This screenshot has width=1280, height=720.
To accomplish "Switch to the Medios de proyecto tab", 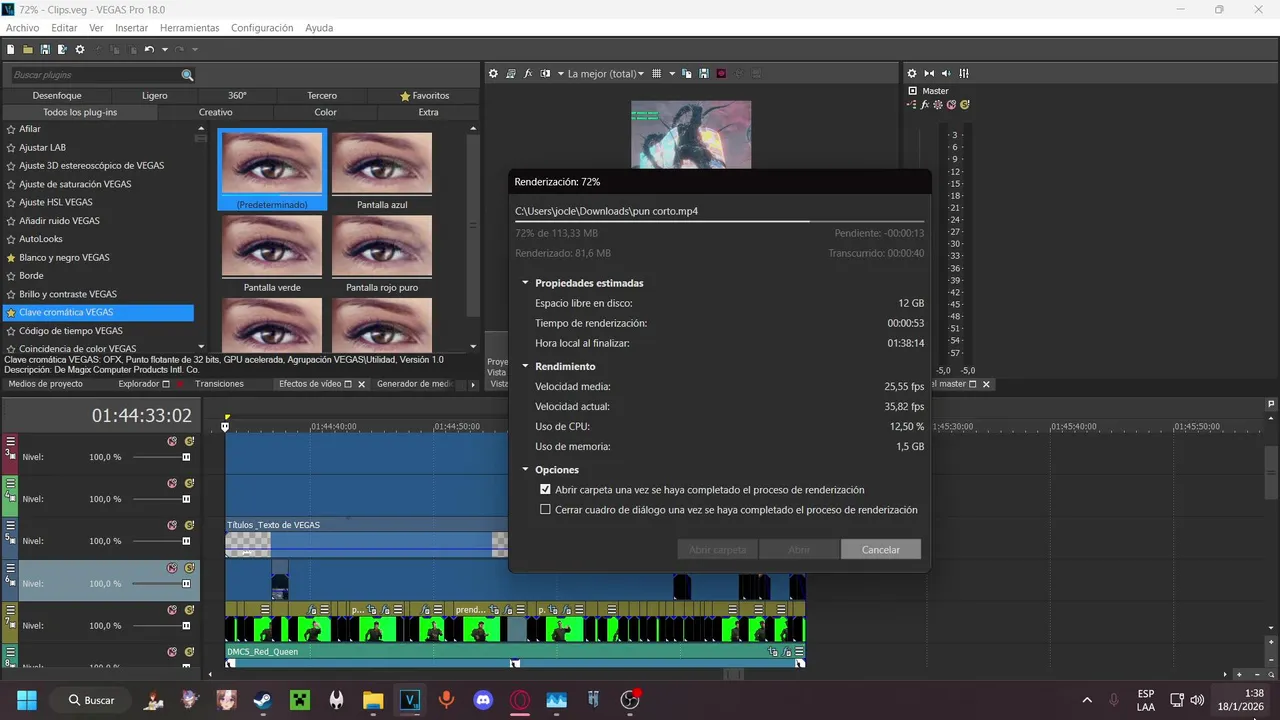I will (x=45, y=384).
